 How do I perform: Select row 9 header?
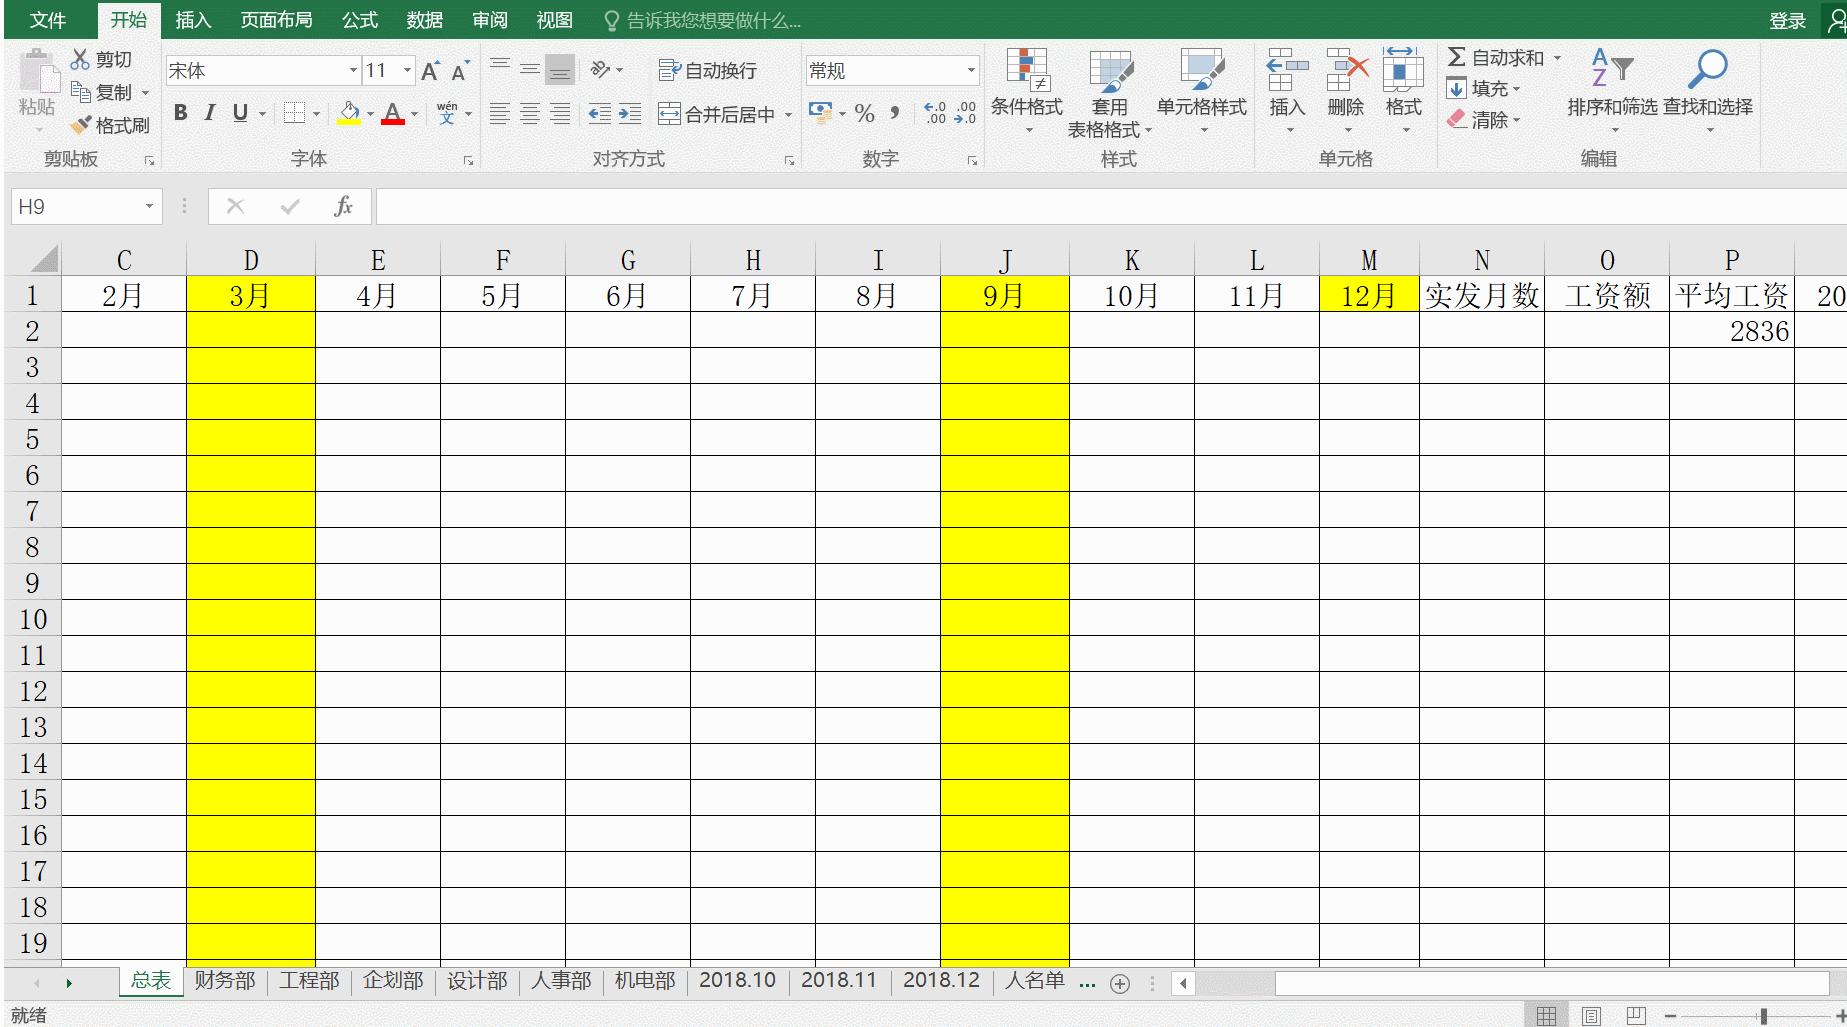[32, 582]
